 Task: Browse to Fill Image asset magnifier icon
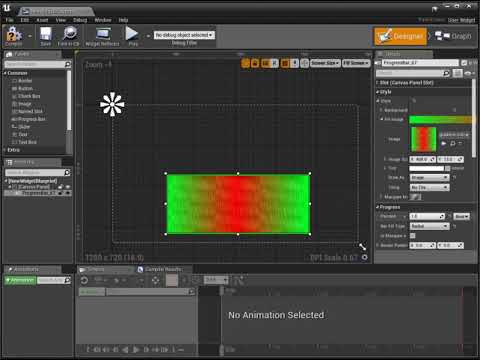(x=452, y=143)
